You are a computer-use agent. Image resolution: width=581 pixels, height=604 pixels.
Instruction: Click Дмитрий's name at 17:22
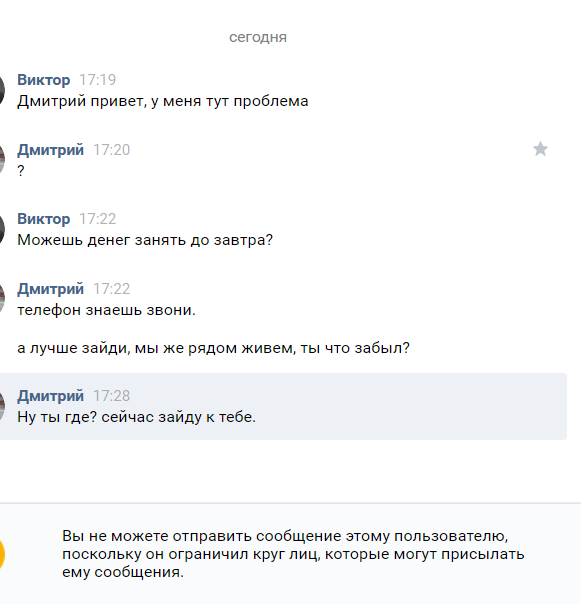pos(50,289)
